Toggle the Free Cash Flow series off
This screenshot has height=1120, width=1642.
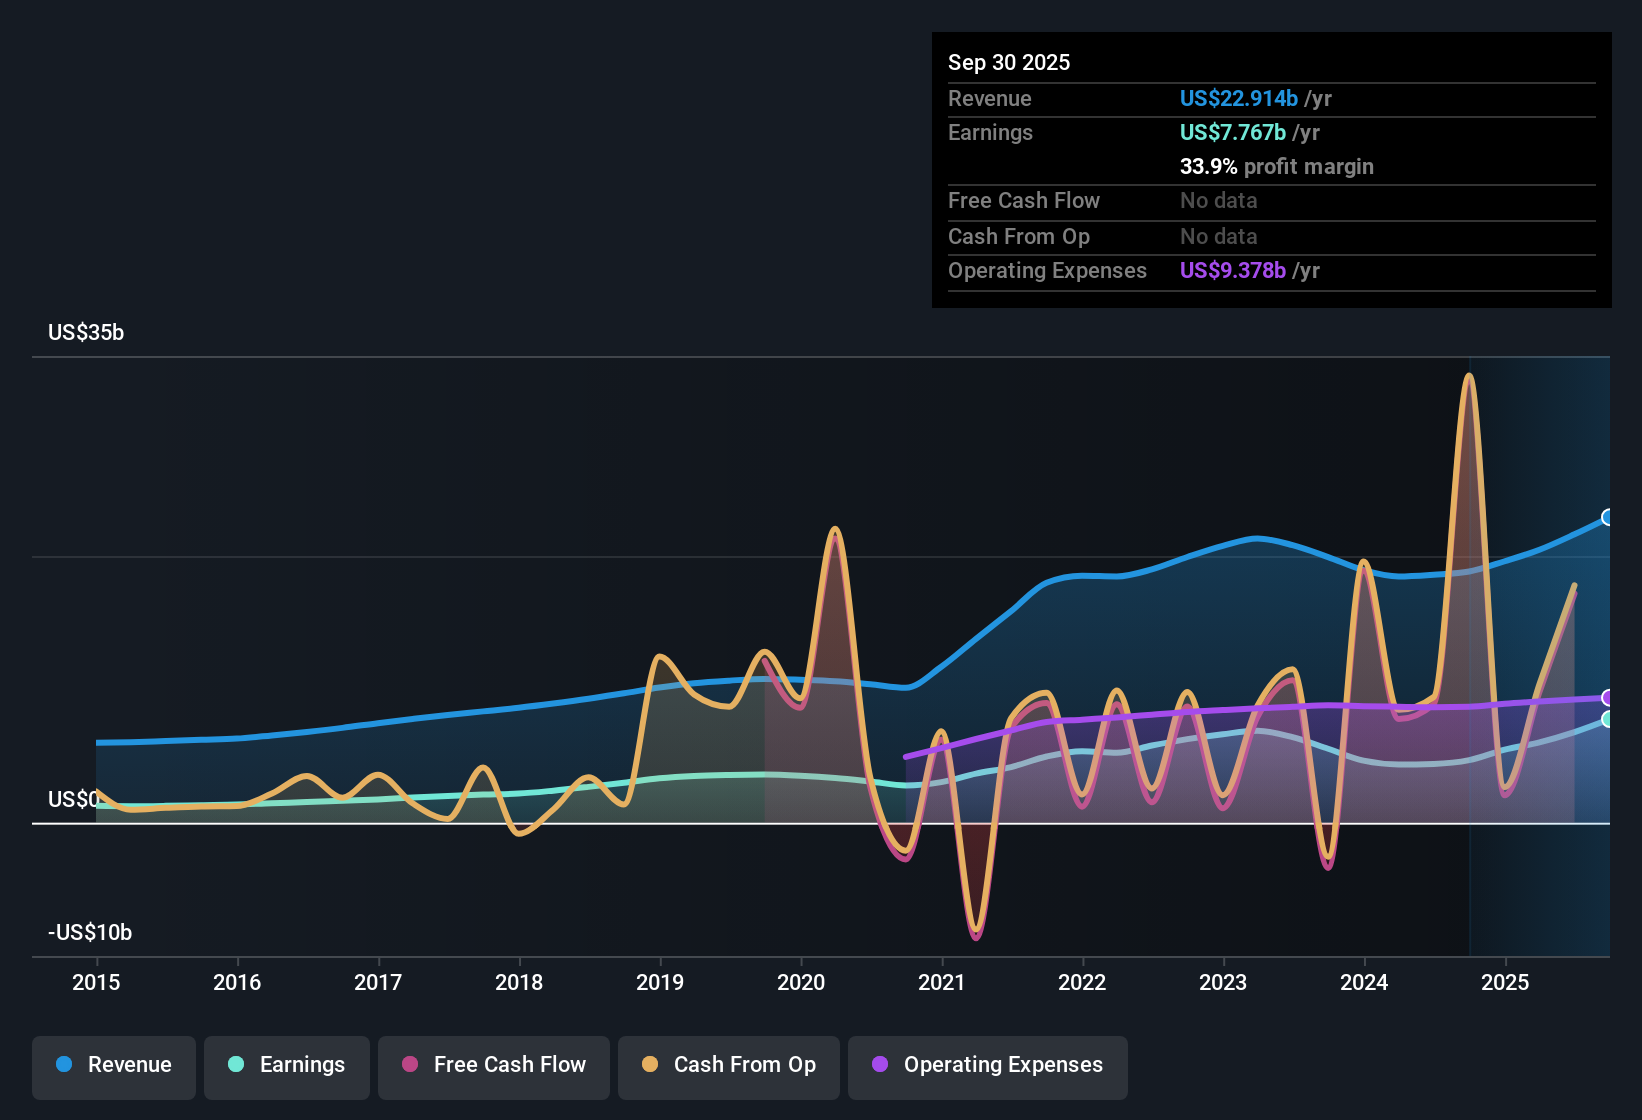point(493,1066)
